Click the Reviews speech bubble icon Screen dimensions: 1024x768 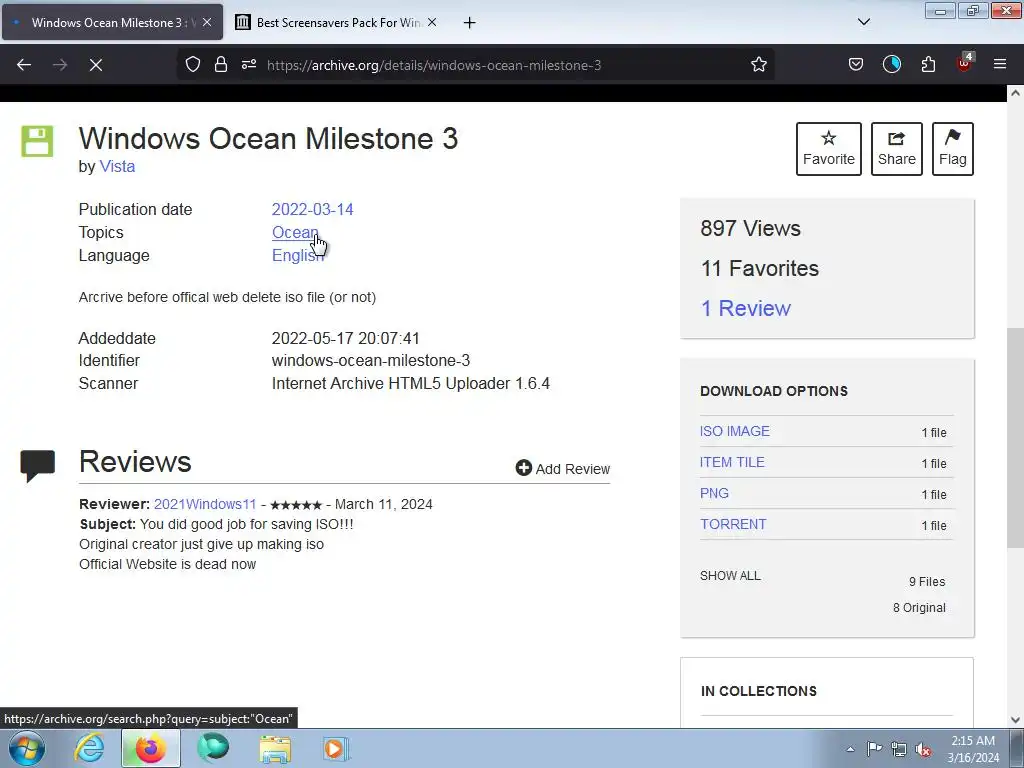(37, 466)
